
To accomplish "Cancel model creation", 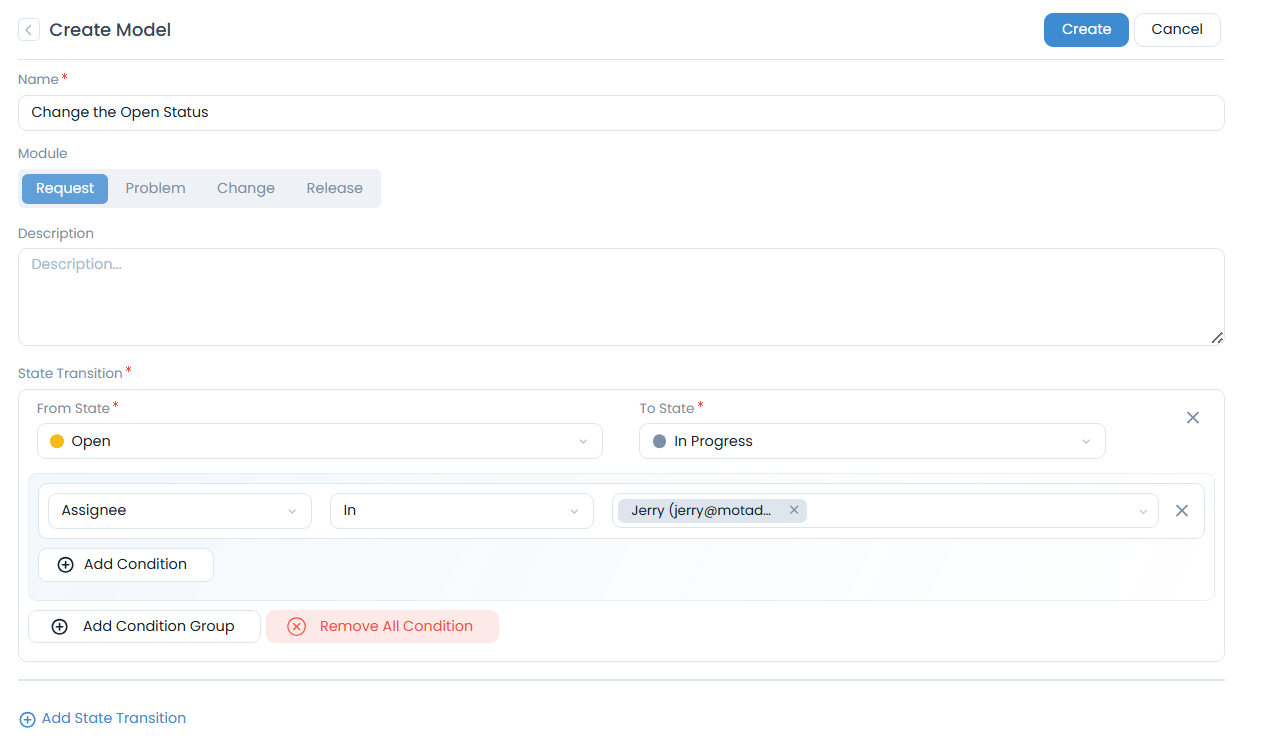I will [1176, 30].
